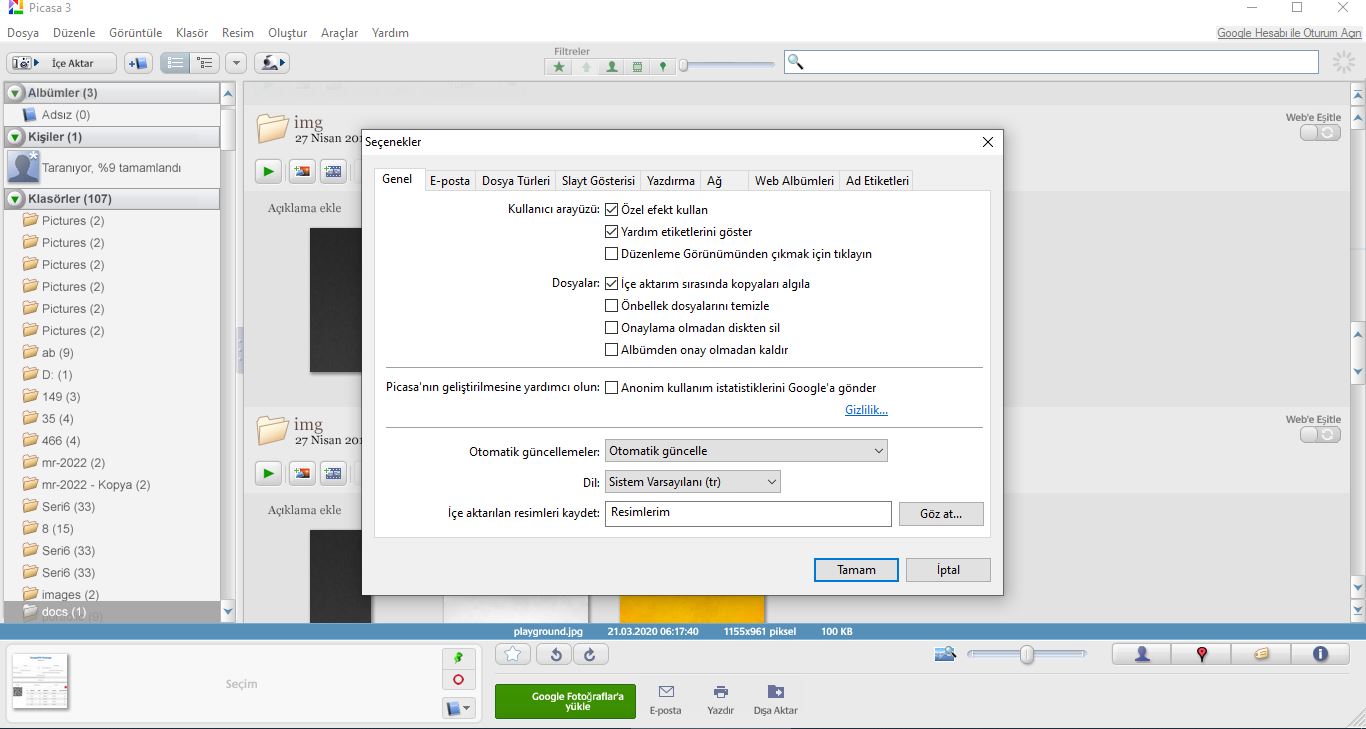Rotate photo counter-clockwise
The image size is (1366, 729).
pos(555,654)
